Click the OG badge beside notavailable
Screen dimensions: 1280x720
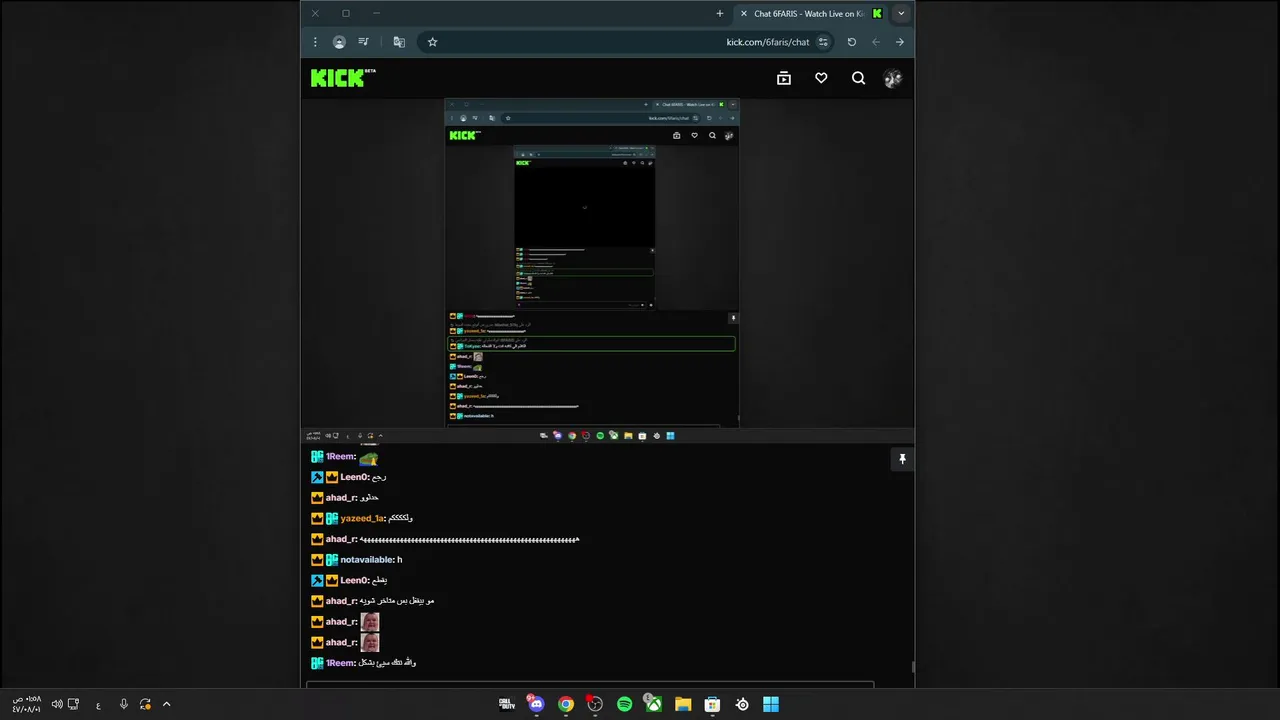click(x=332, y=560)
